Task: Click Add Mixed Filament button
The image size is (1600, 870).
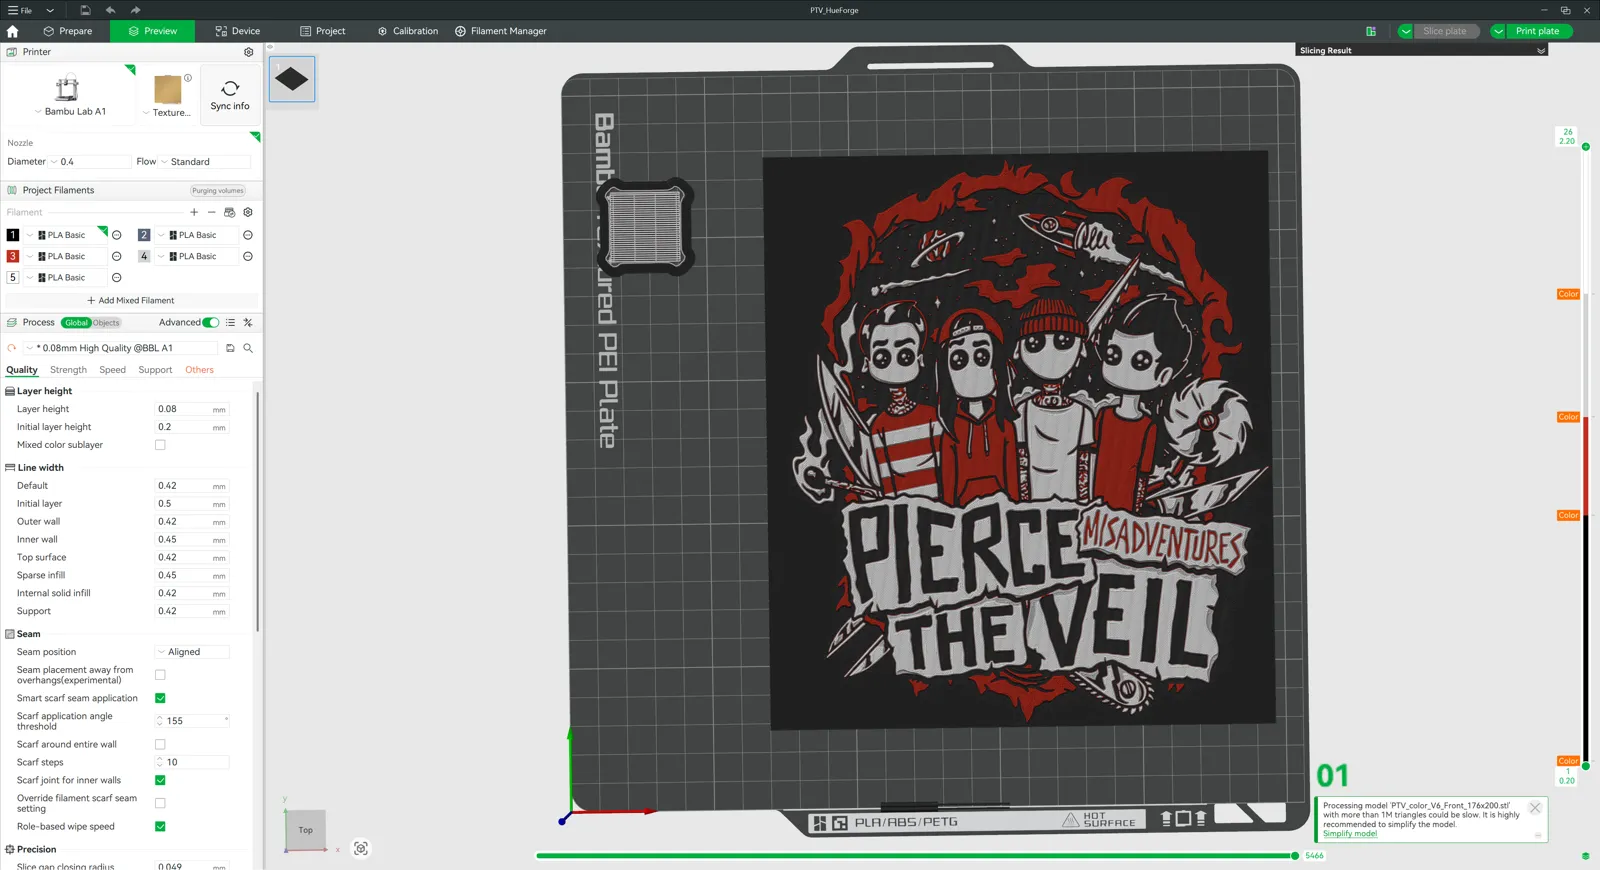Action: 131,300
